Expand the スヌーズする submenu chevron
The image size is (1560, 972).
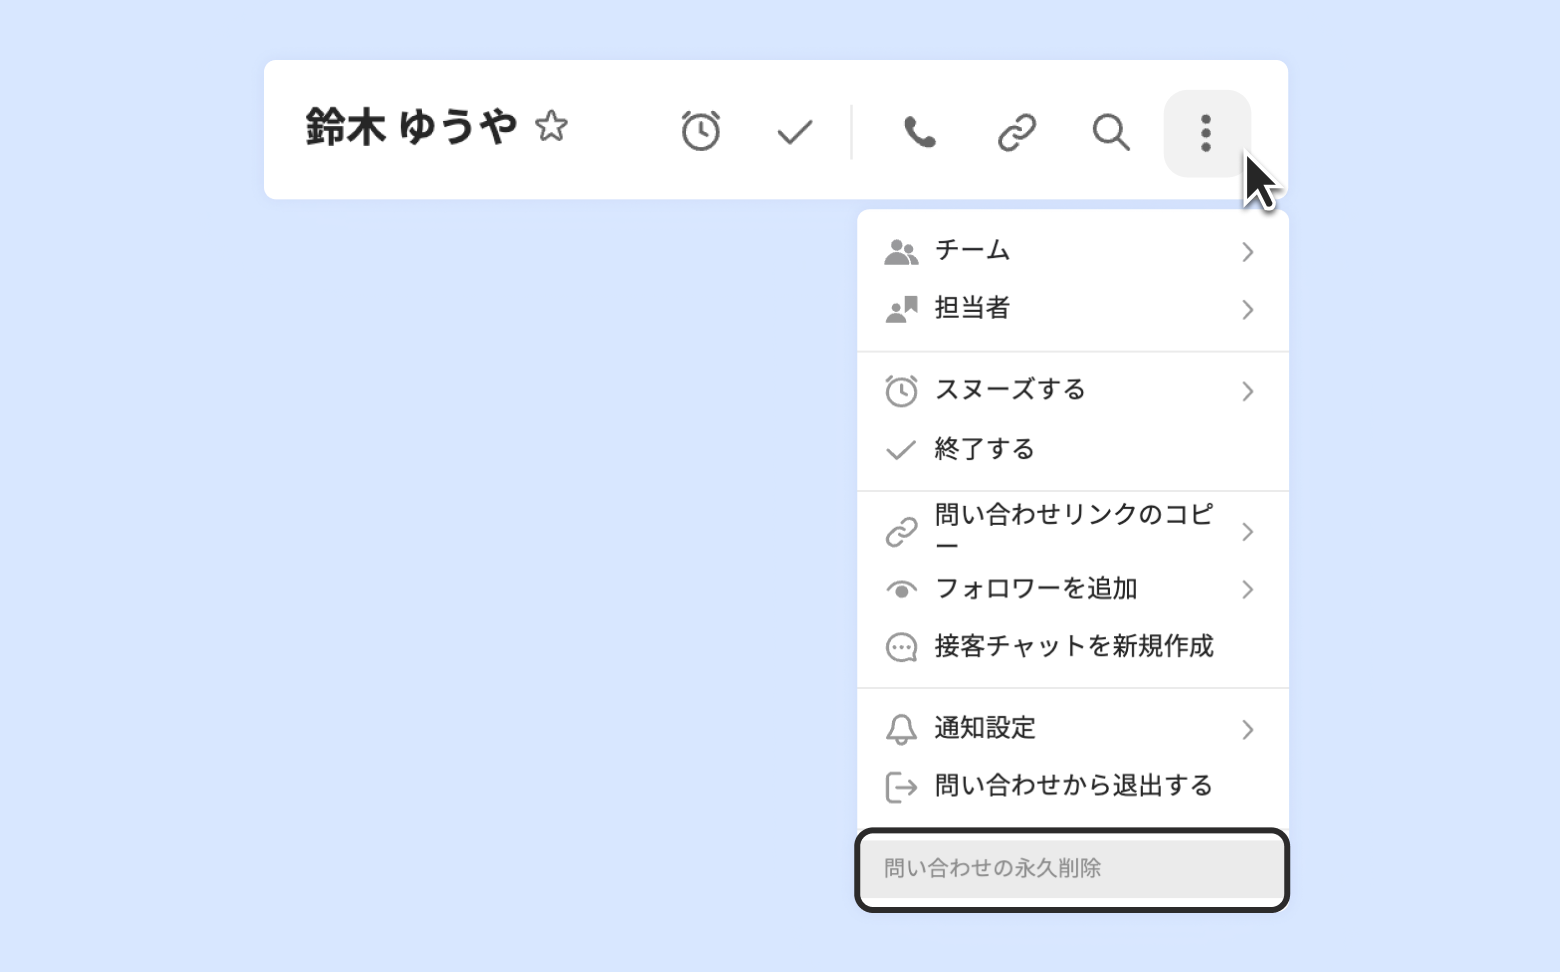pos(1247,391)
